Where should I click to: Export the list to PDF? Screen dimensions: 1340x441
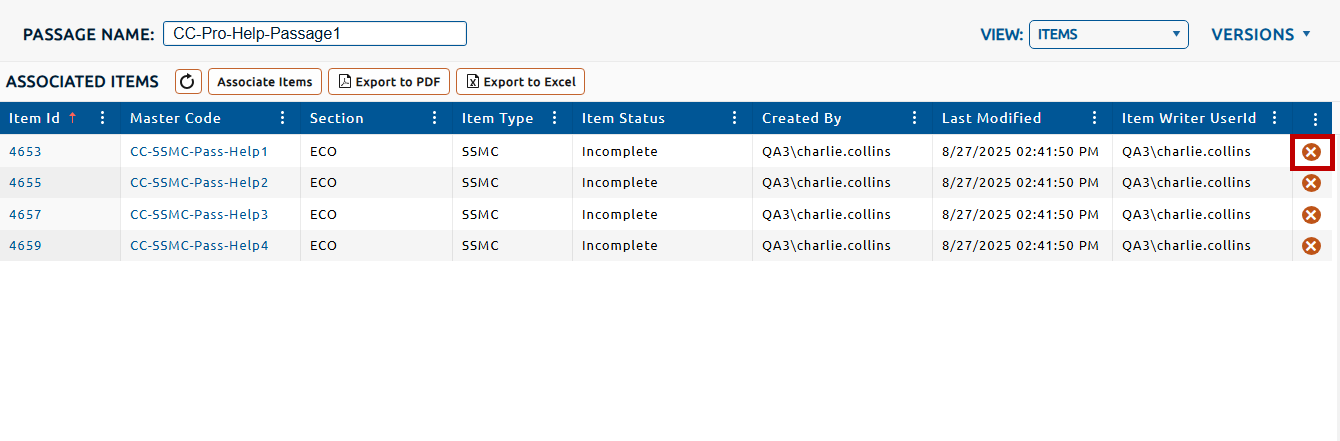coord(389,82)
